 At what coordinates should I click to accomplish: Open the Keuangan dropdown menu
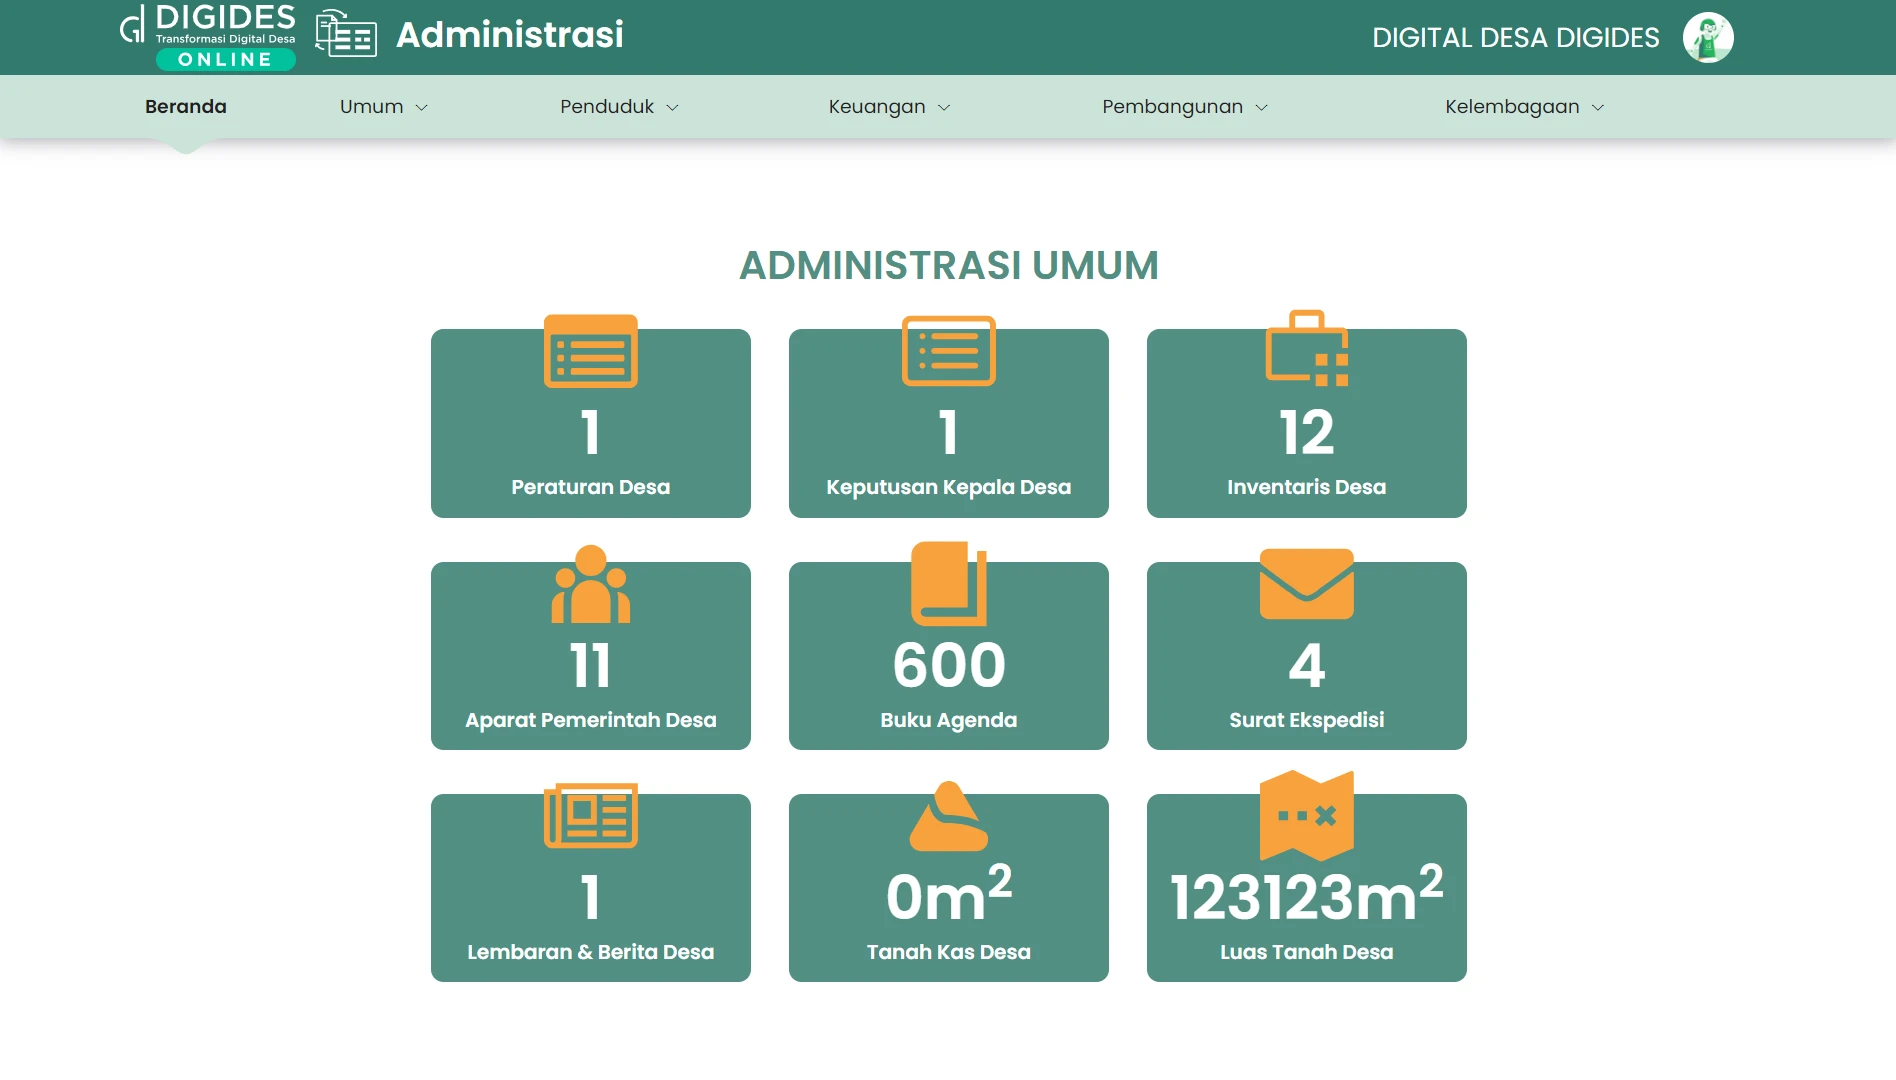[x=889, y=107]
